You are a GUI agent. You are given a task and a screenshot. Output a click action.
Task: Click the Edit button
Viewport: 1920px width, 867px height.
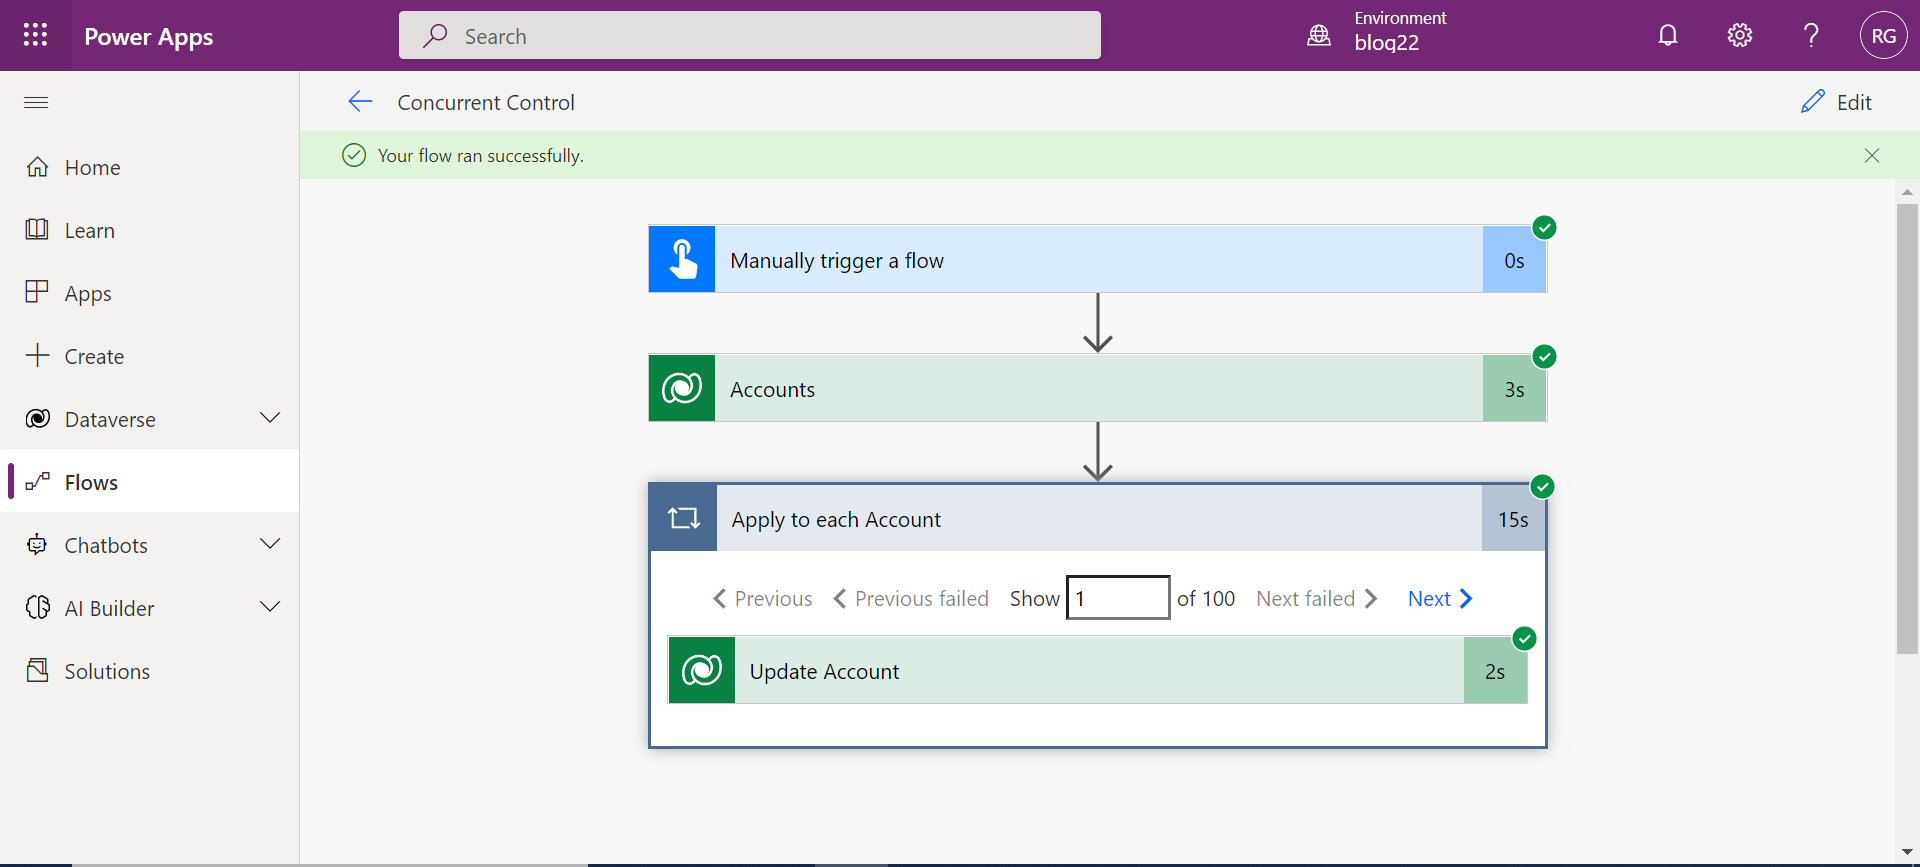coord(1836,102)
